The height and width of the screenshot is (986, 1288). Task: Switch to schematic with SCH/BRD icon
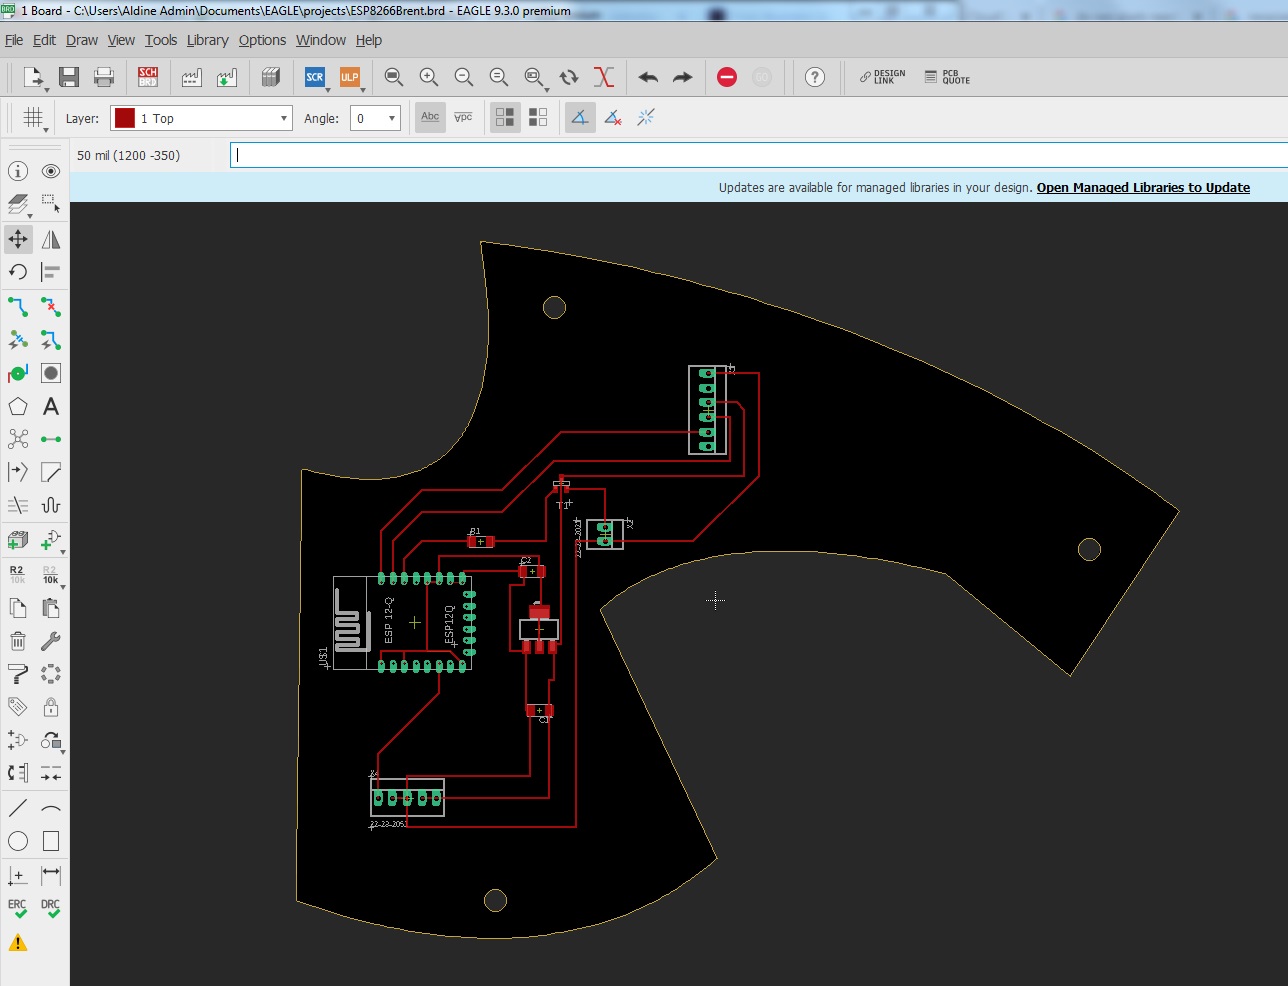tap(148, 77)
